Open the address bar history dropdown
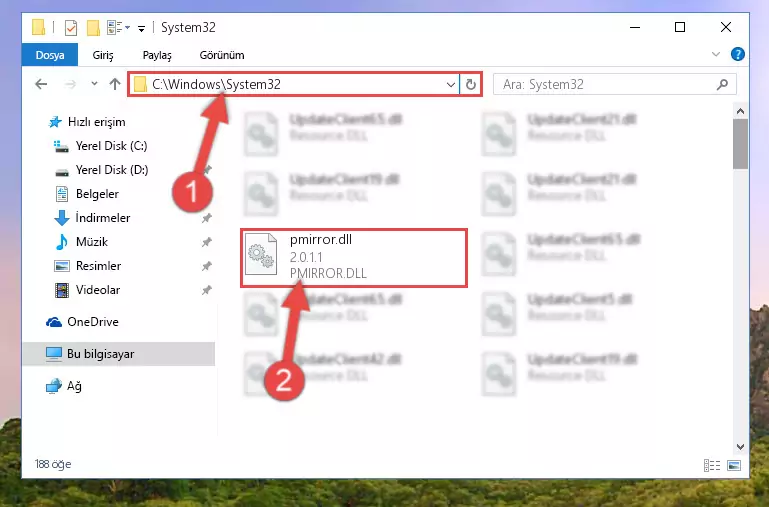769x507 pixels. tap(451, 85)
